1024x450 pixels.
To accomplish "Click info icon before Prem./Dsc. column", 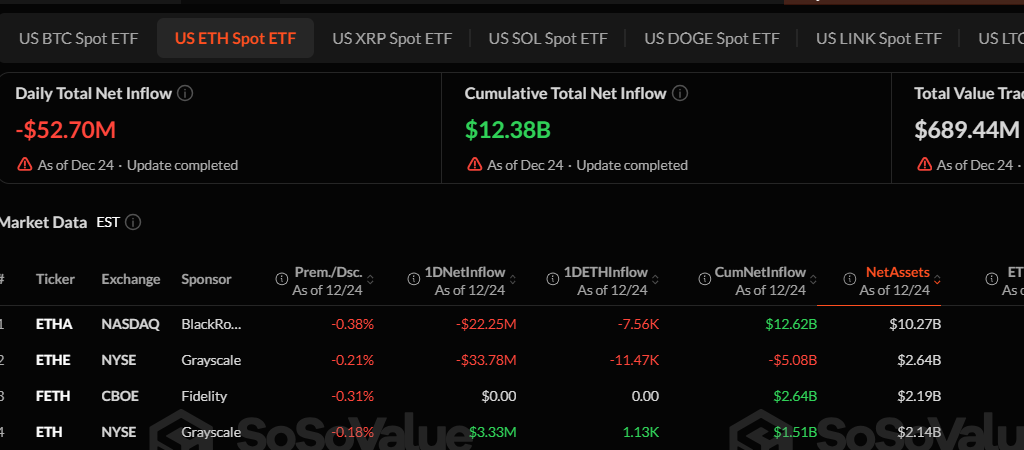I will pos(283,278).
